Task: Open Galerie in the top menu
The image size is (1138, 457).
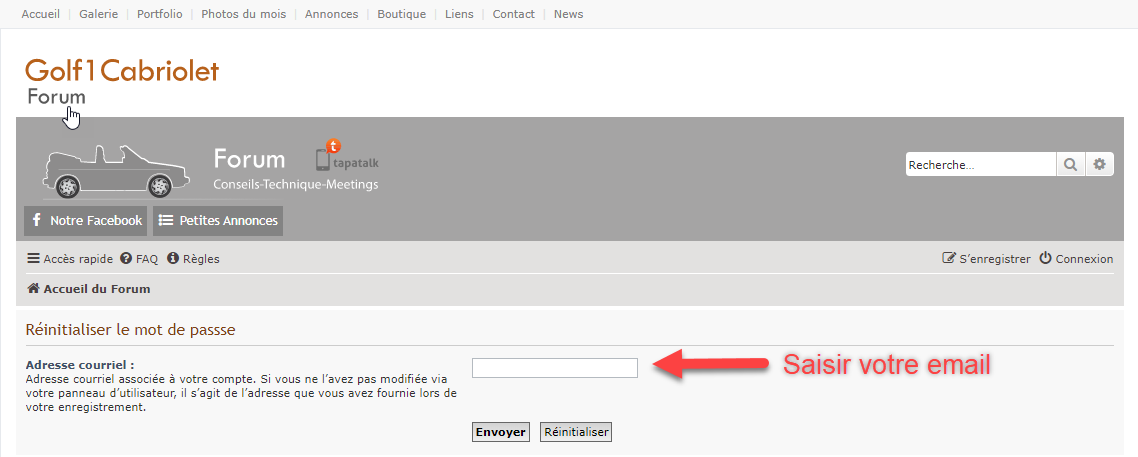Action: (98, 14)
